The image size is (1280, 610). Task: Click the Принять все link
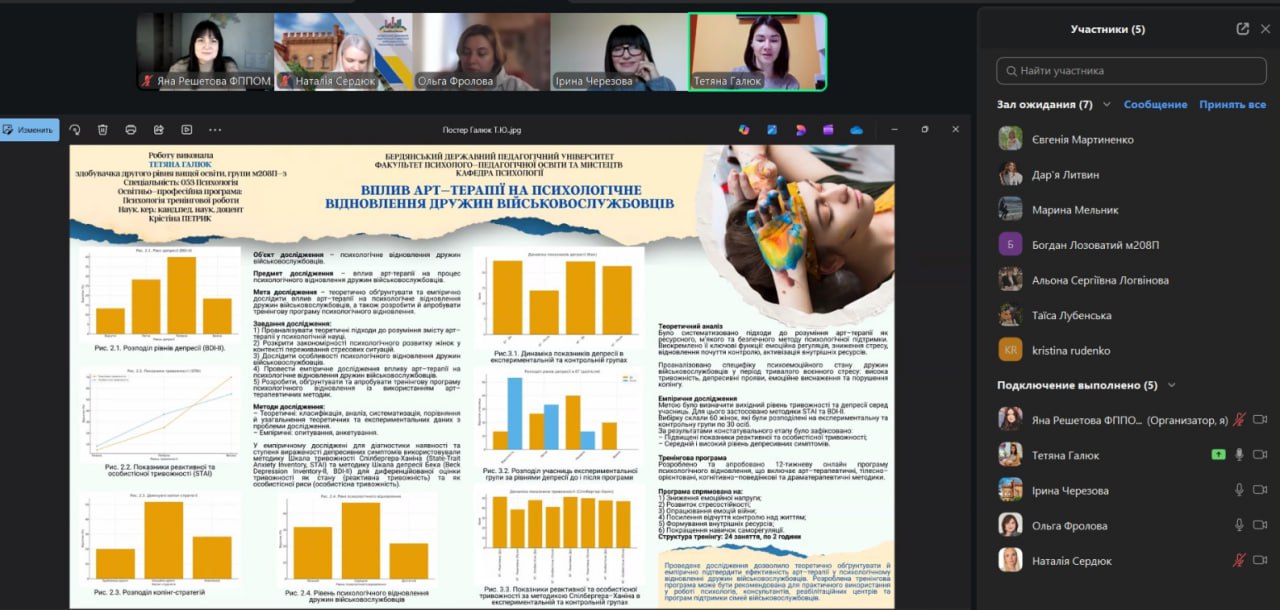point(1232,104)
